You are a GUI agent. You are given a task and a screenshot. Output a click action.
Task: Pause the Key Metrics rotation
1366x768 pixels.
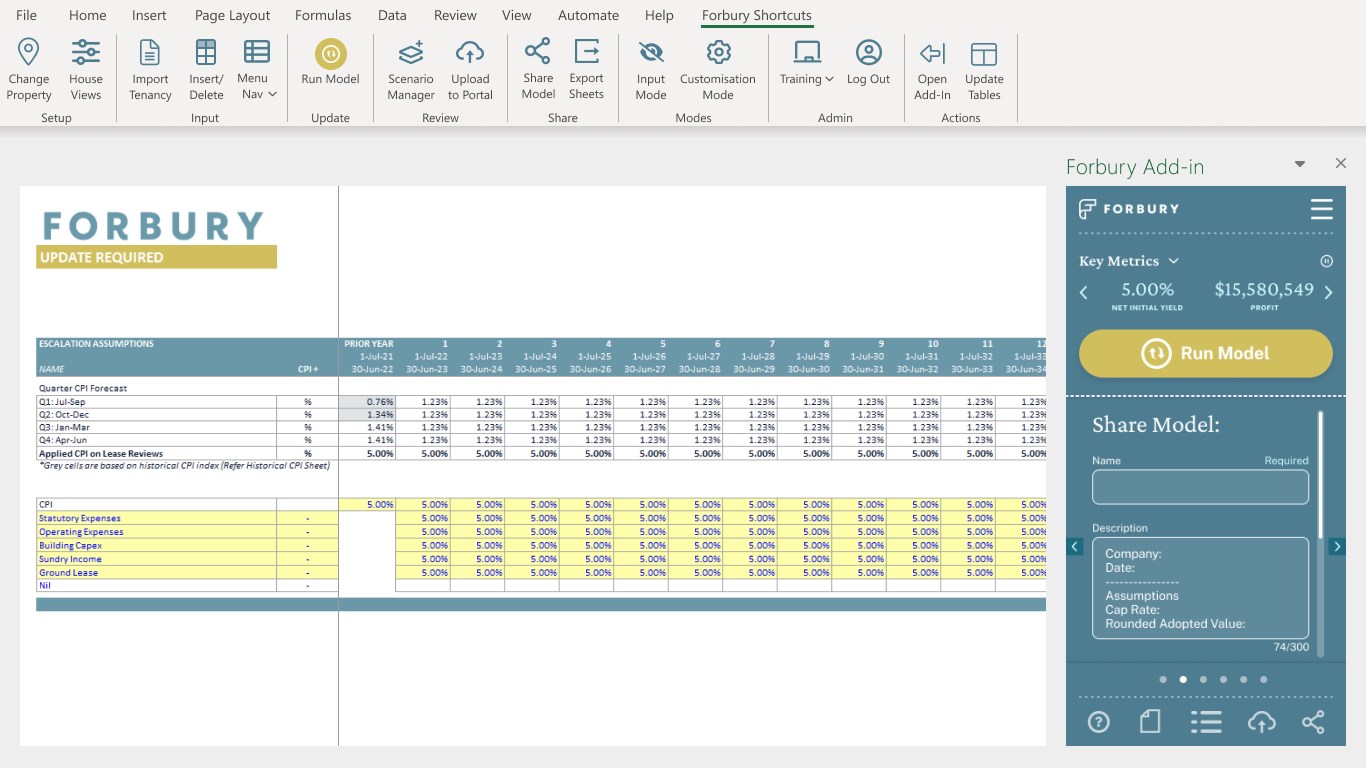1327,261
